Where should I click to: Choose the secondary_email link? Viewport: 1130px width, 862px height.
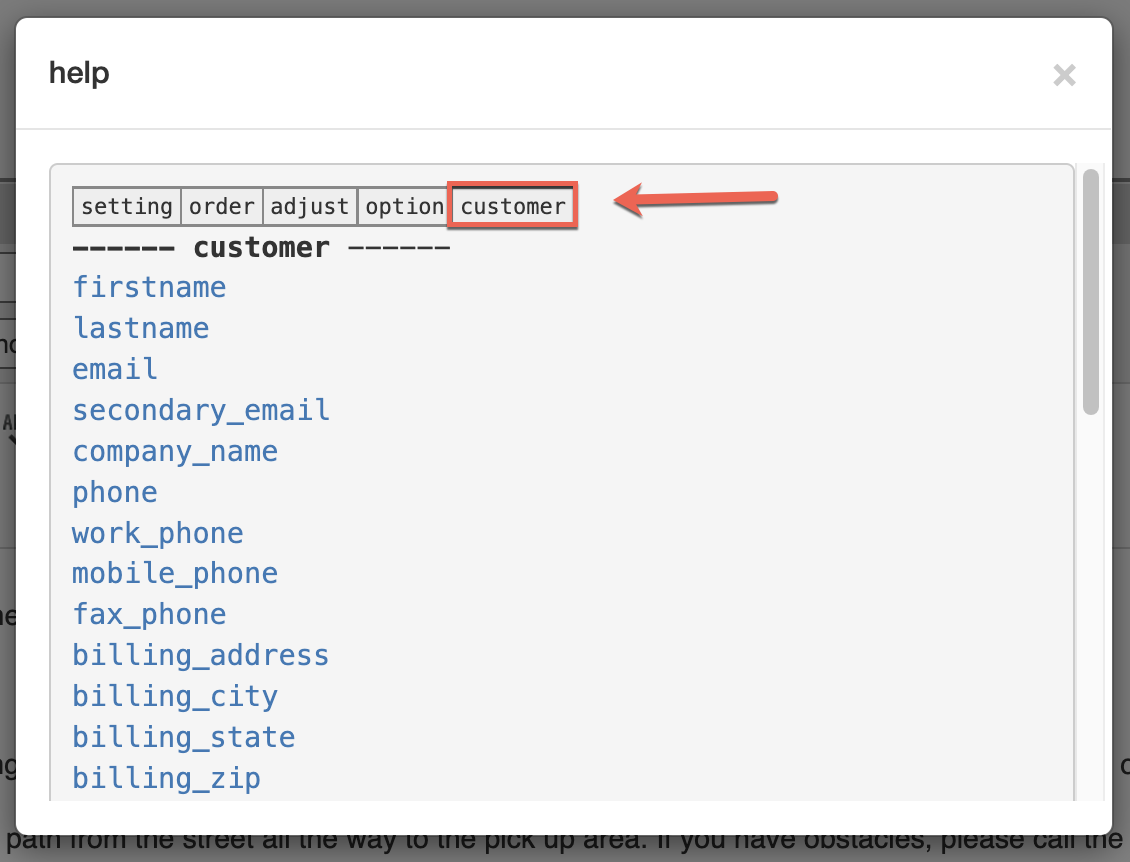point(201,411)
